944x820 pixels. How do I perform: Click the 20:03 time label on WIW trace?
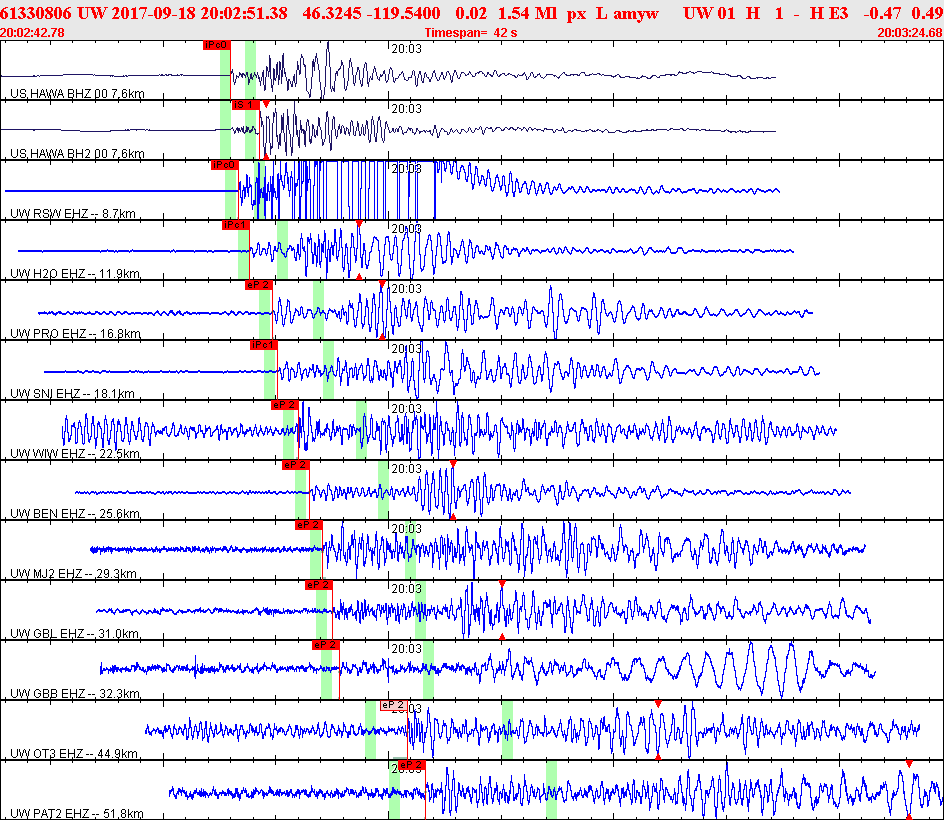pyautogui.click(x=406, y=409)
